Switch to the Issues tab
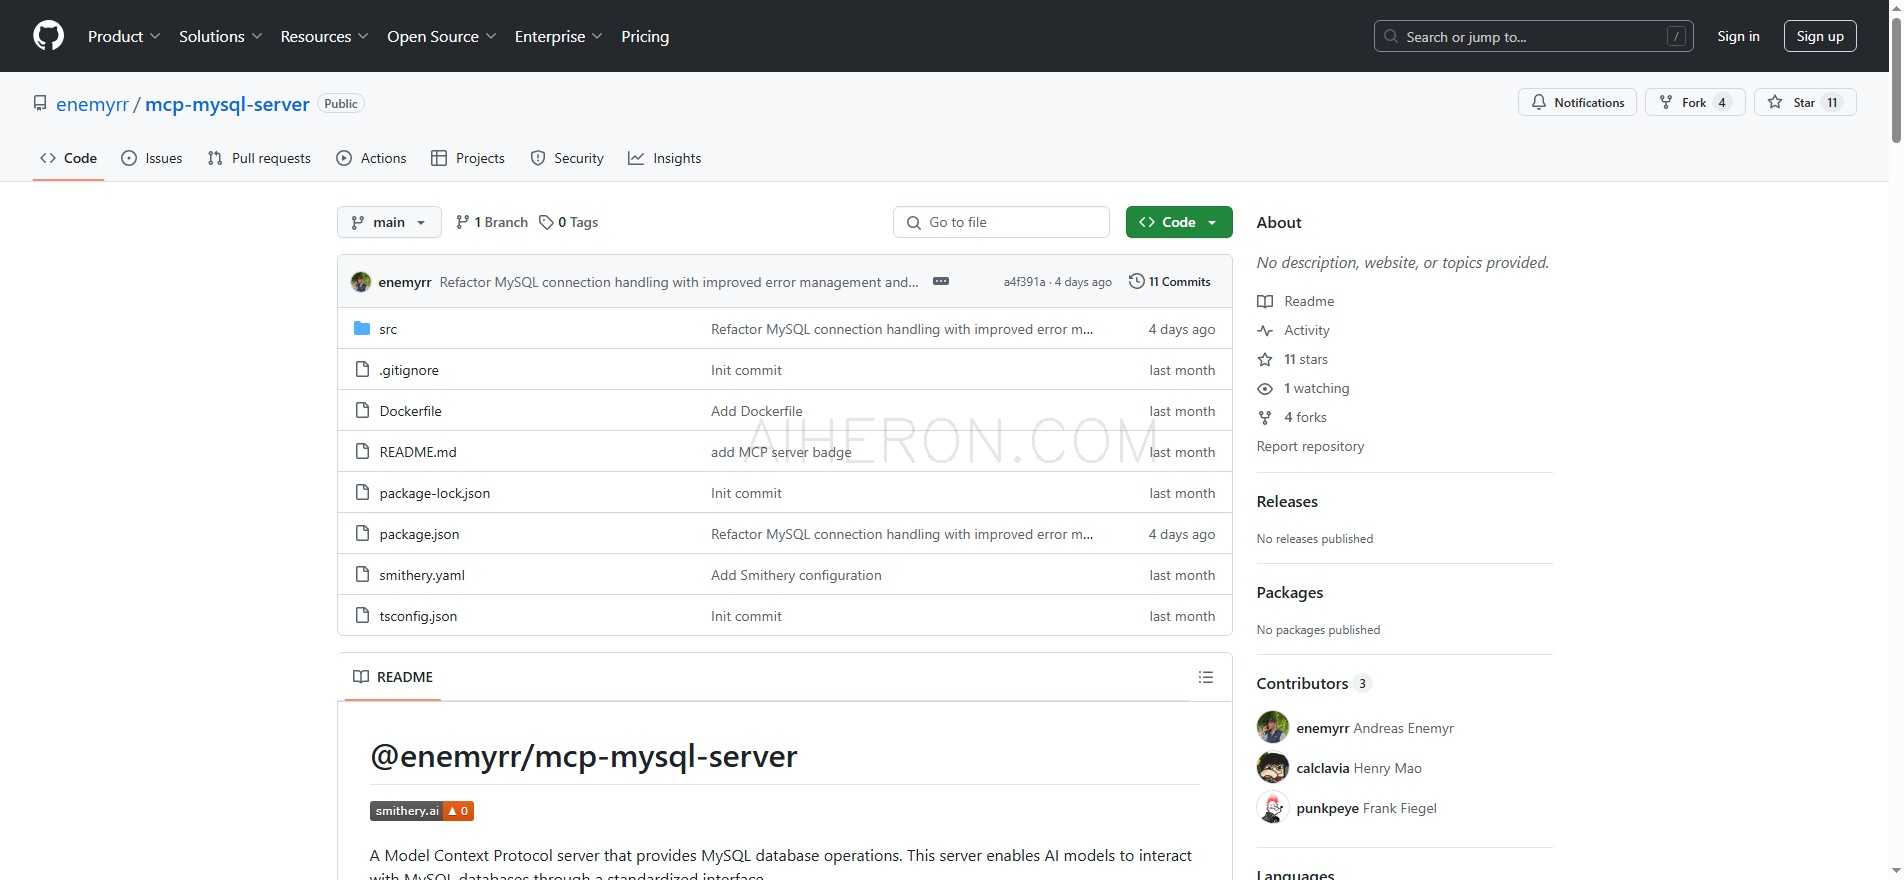Screen dimensions: 1904x880 click(x=152, y=158)
